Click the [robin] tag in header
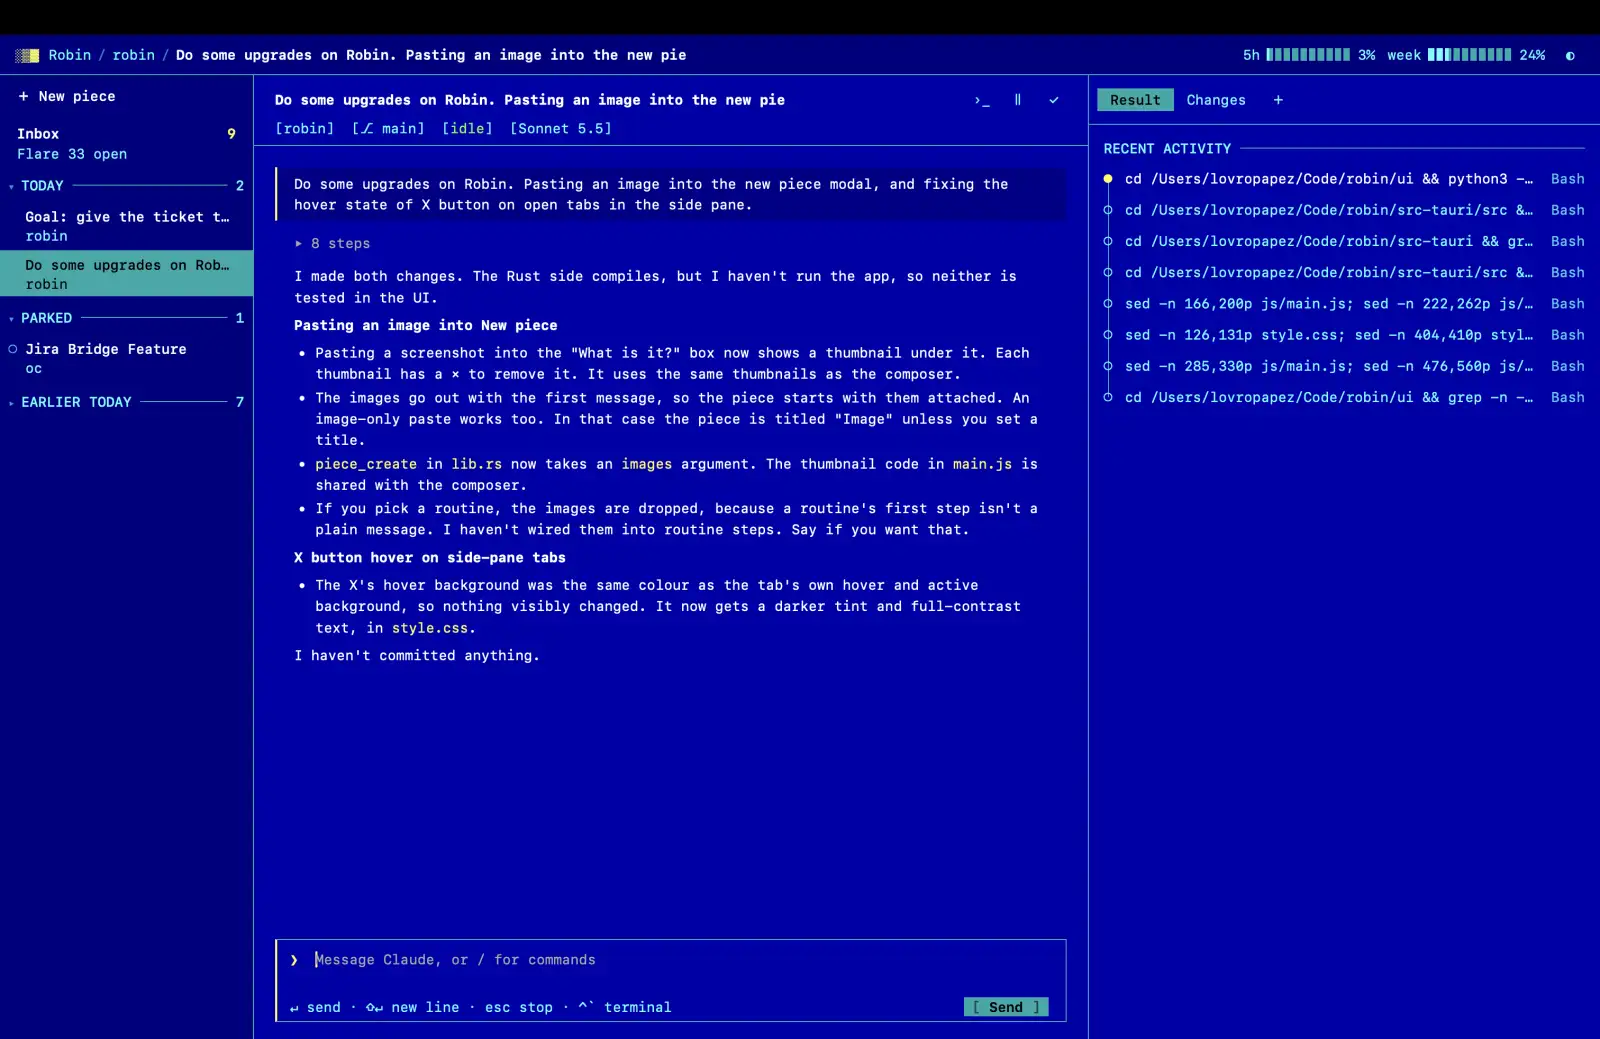The image size is (1600, 1039). [305, 129]
